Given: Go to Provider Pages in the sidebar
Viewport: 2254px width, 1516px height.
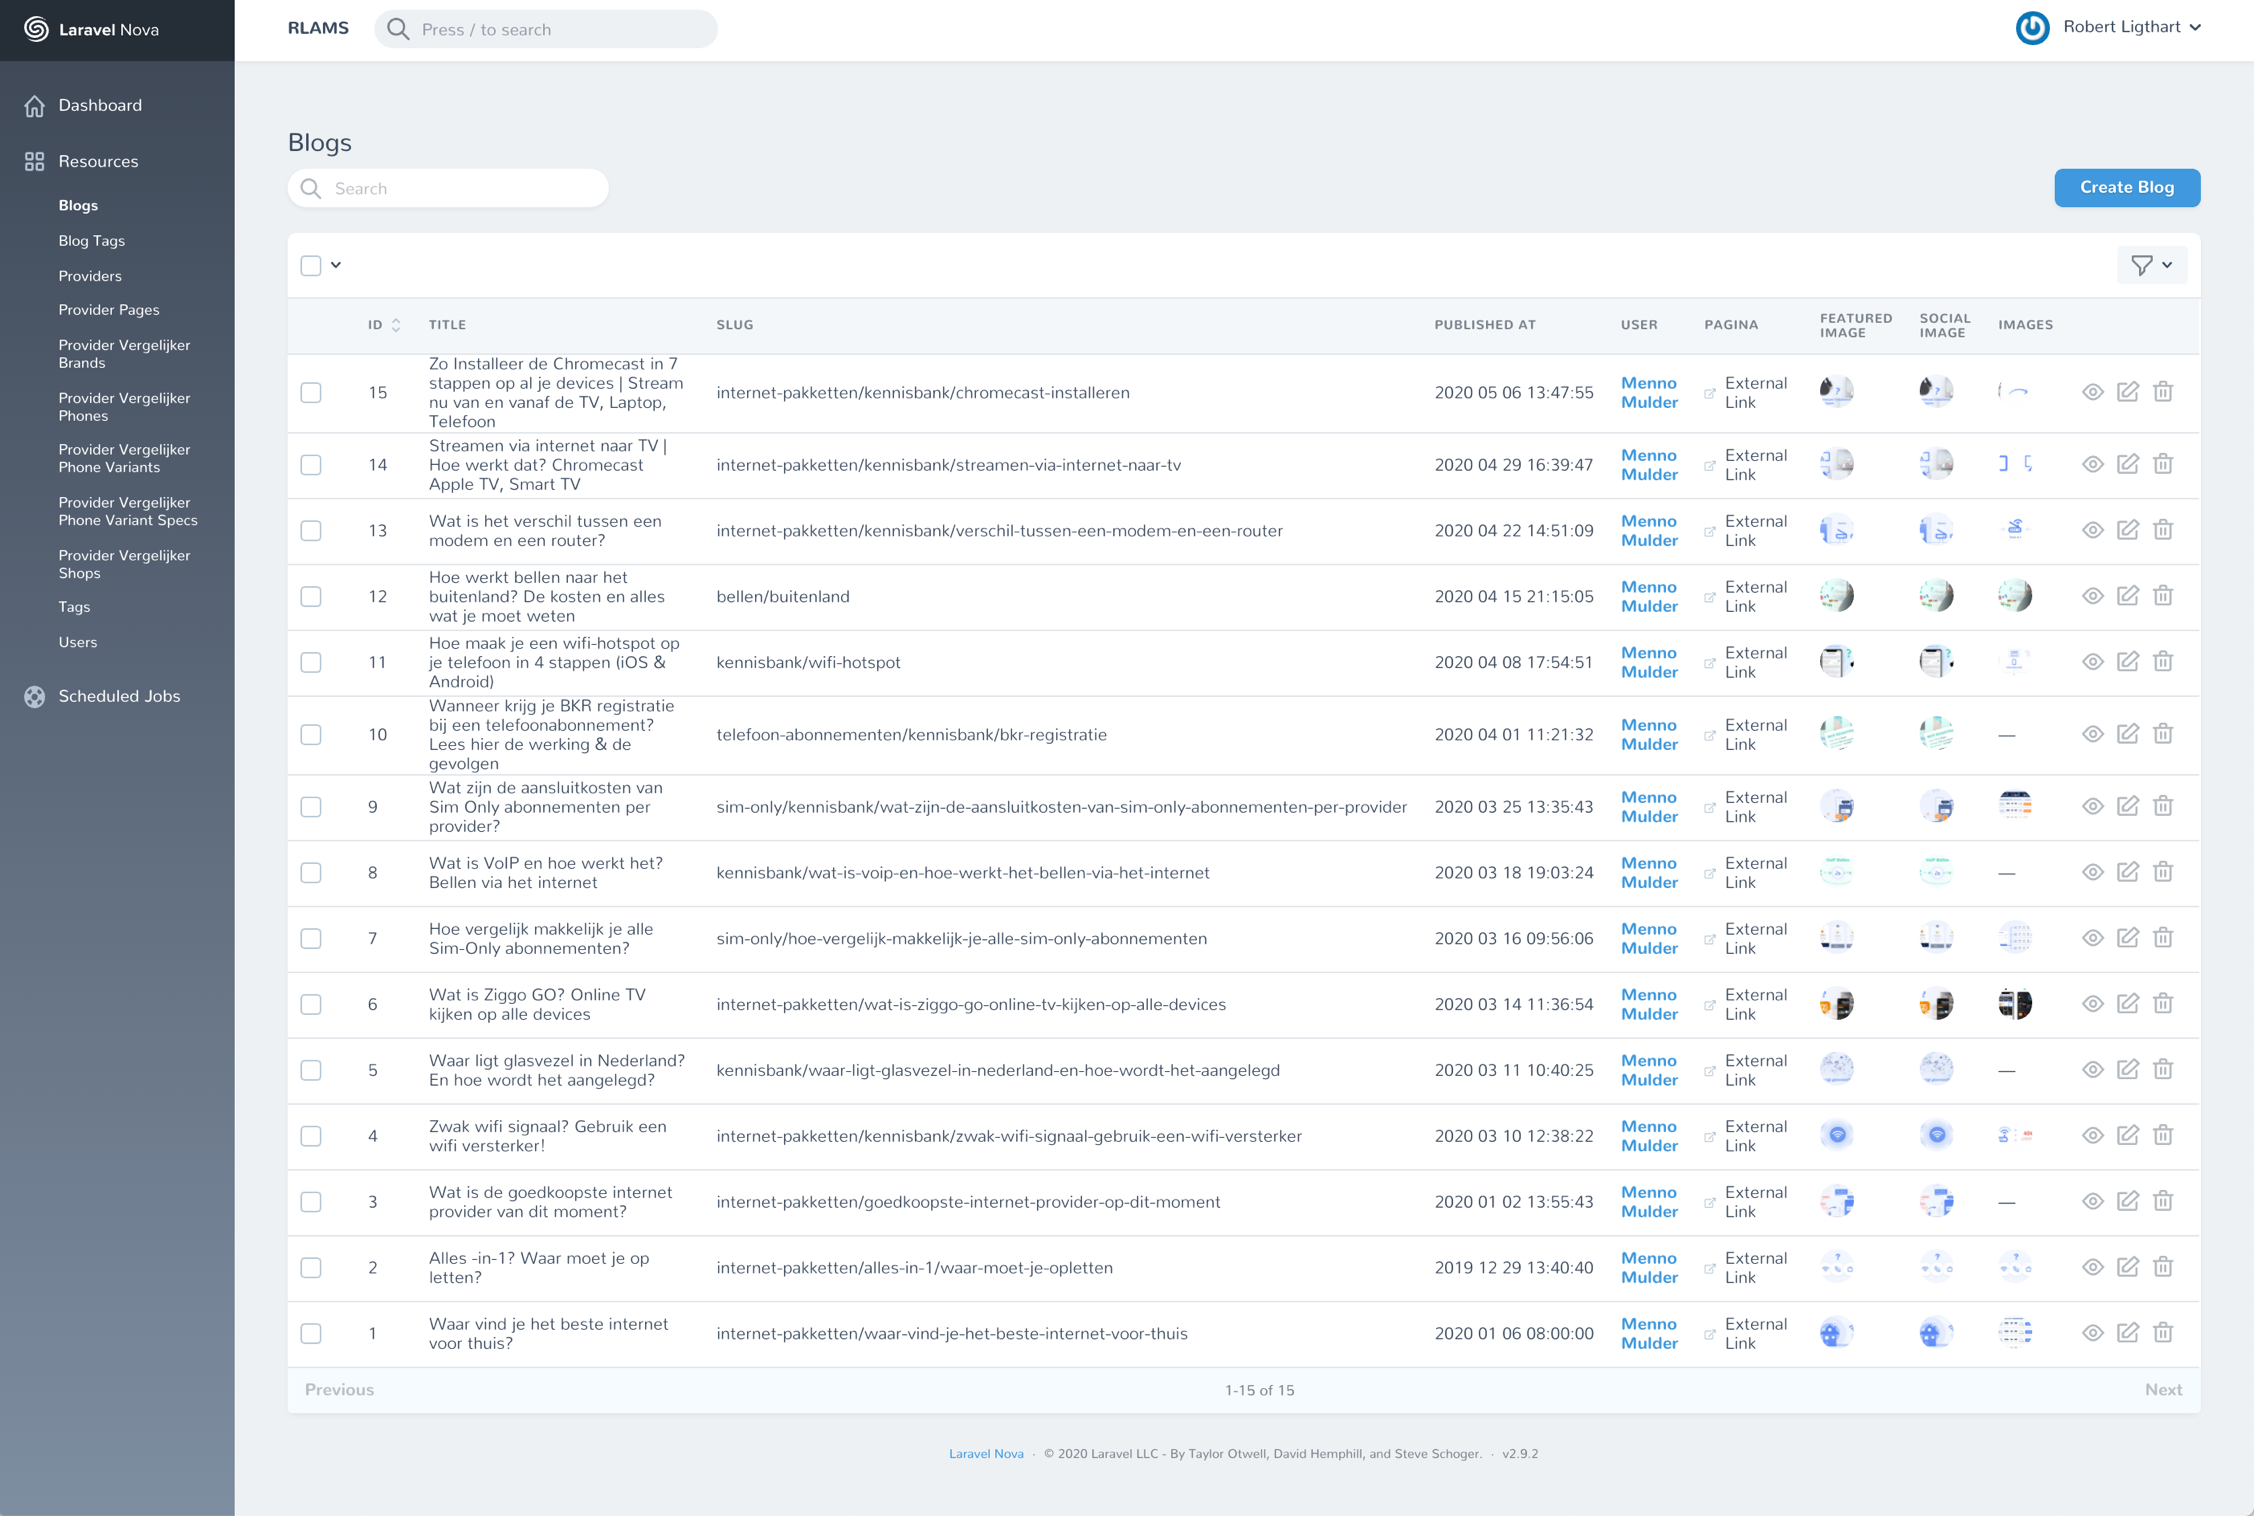Looking at the screenshot, I should pos(108,310).
